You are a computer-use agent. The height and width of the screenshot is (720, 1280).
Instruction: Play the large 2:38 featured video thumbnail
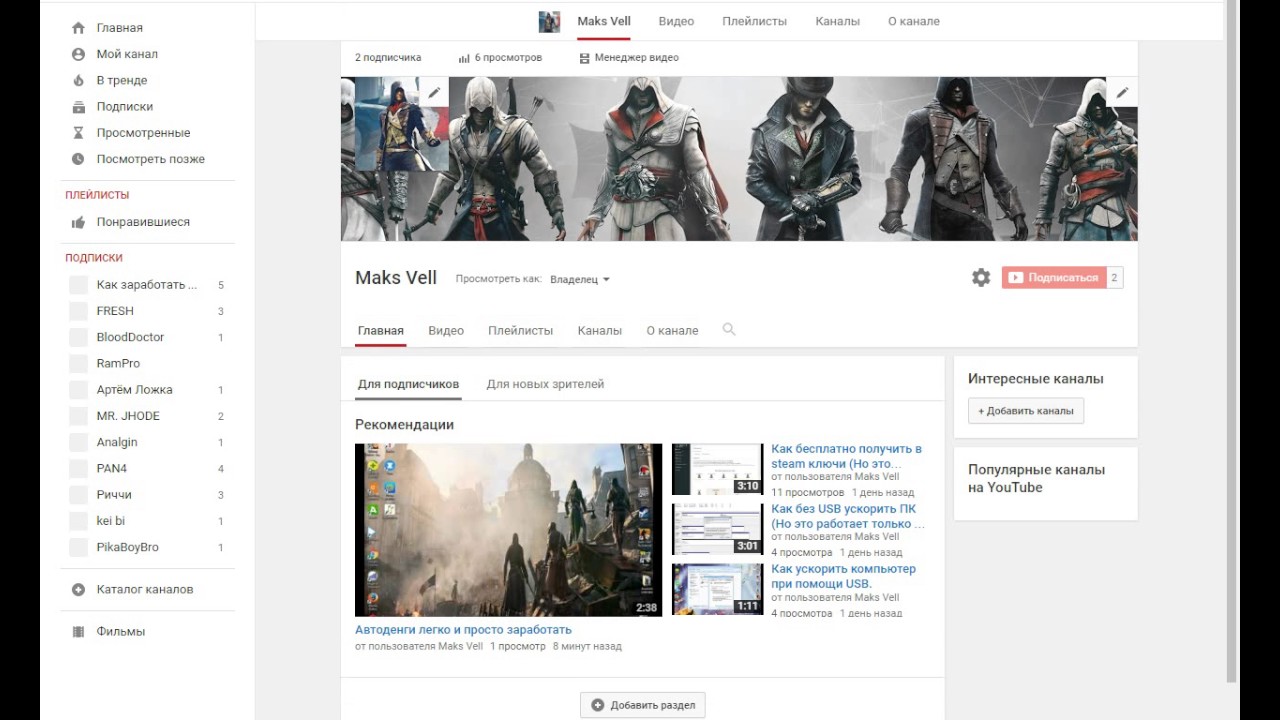pos(508,530)
